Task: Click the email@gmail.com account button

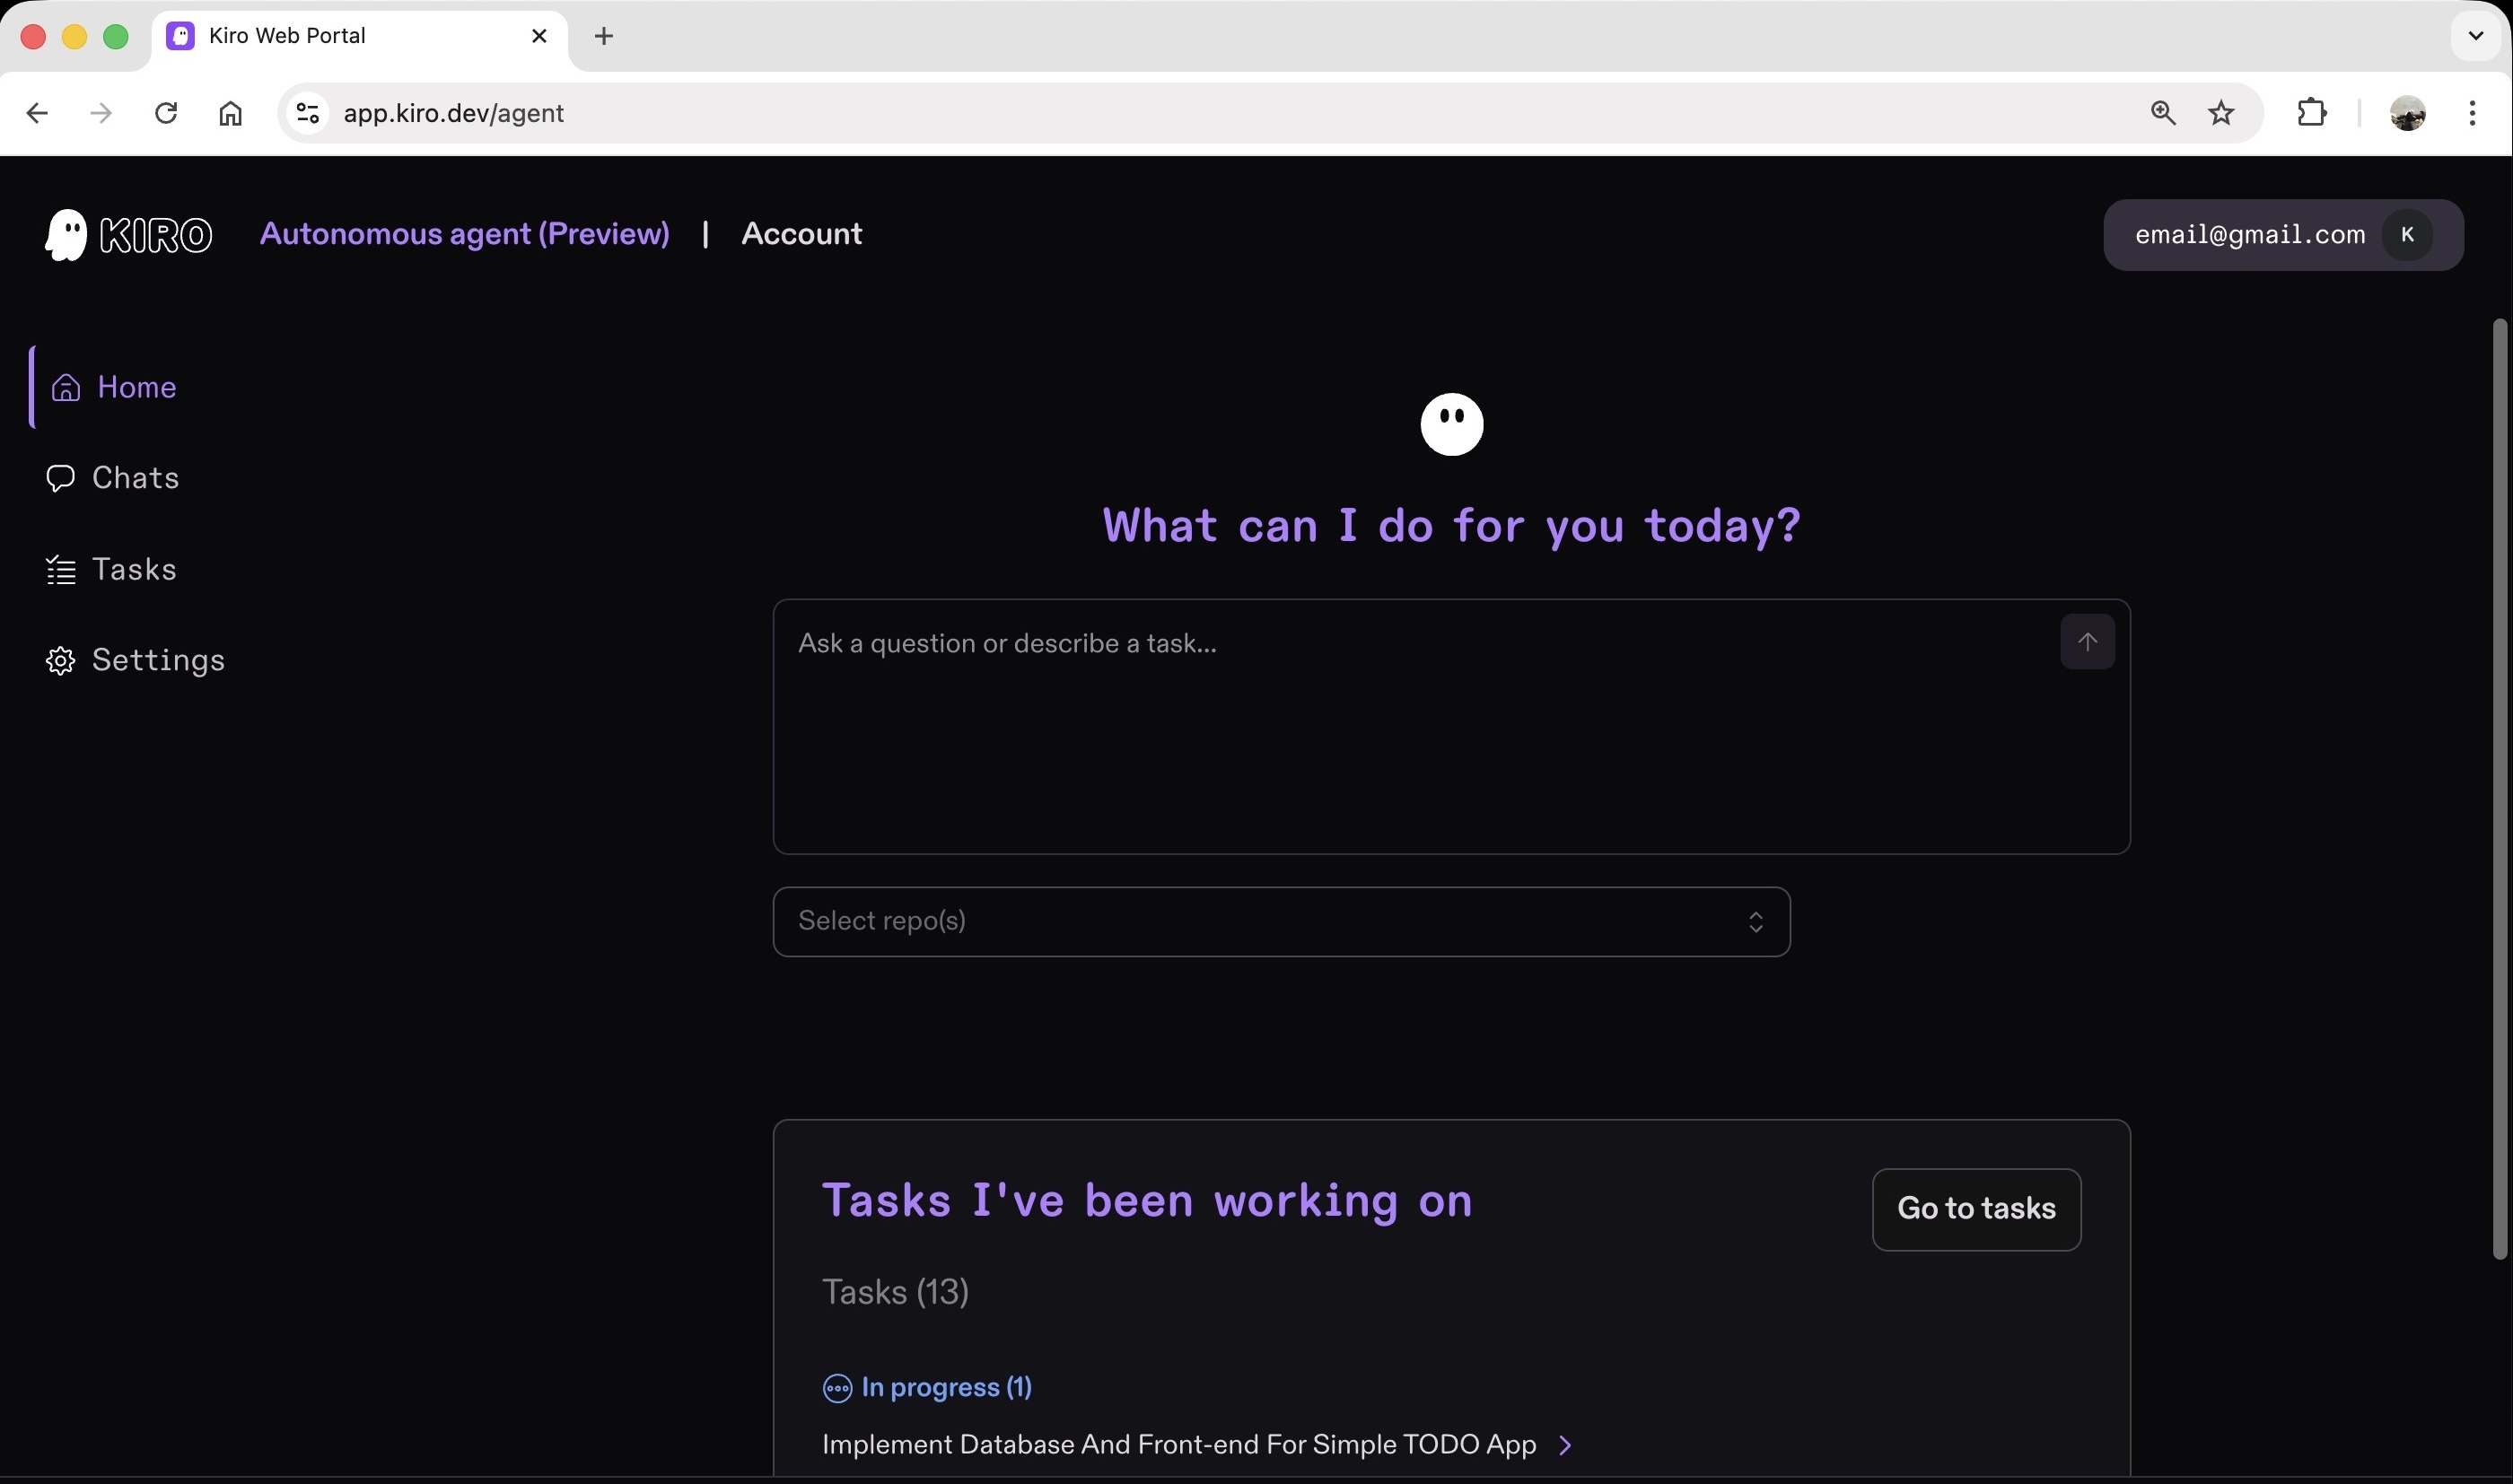Action: (x=2283, y=234)
